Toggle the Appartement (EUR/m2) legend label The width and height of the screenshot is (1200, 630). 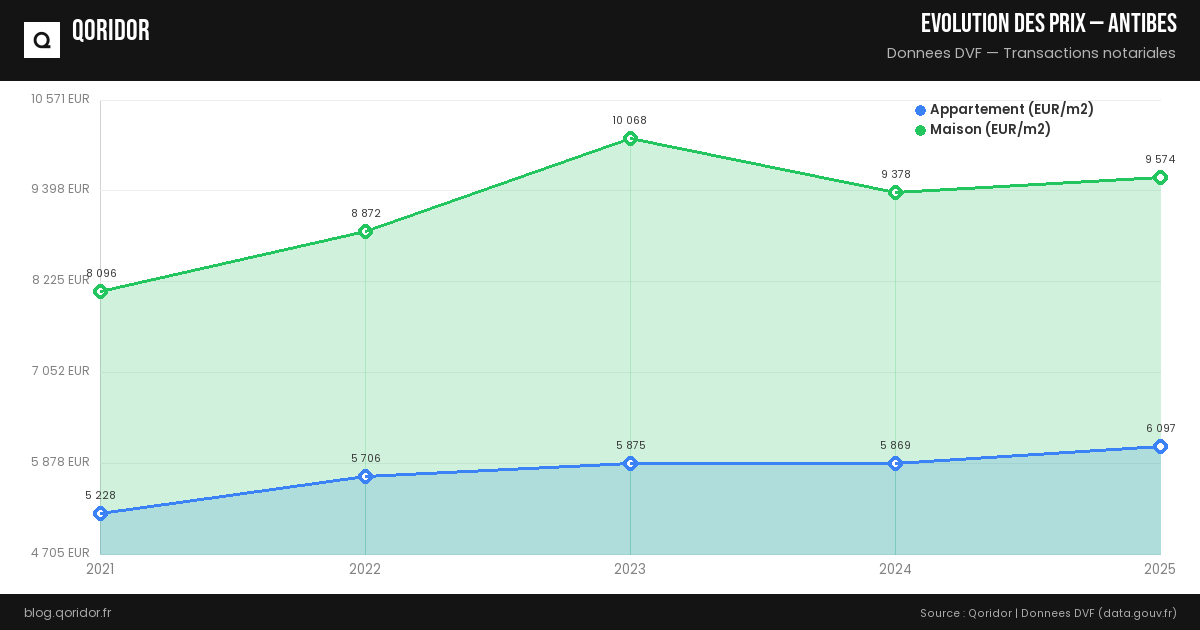pyautogui.click(x=1011, y=110)
